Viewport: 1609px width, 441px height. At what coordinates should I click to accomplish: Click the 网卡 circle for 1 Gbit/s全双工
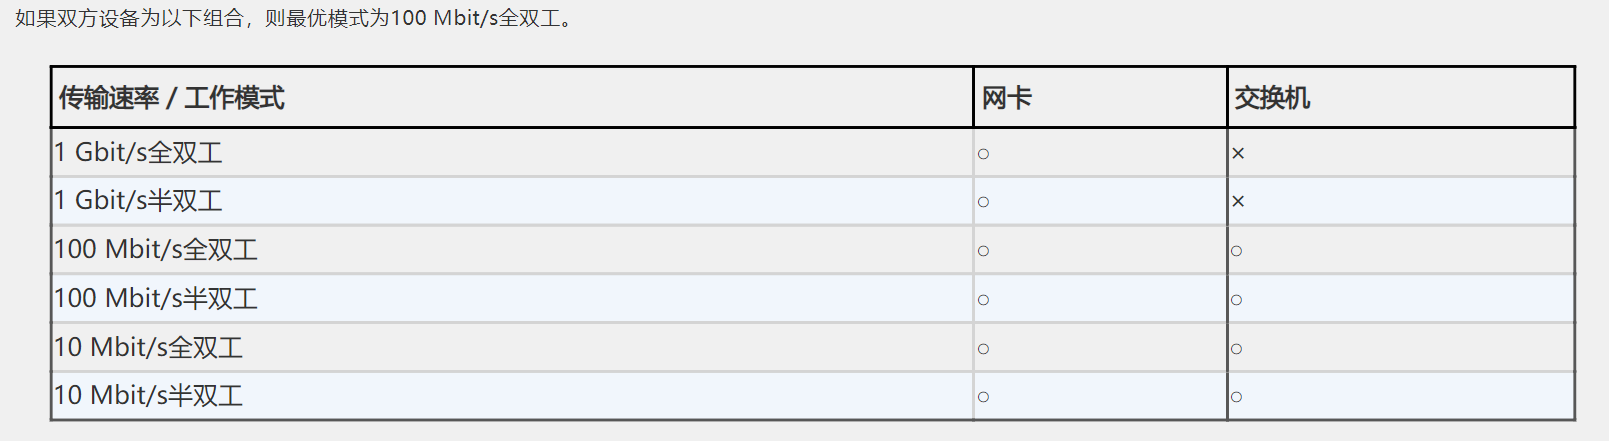983,154
